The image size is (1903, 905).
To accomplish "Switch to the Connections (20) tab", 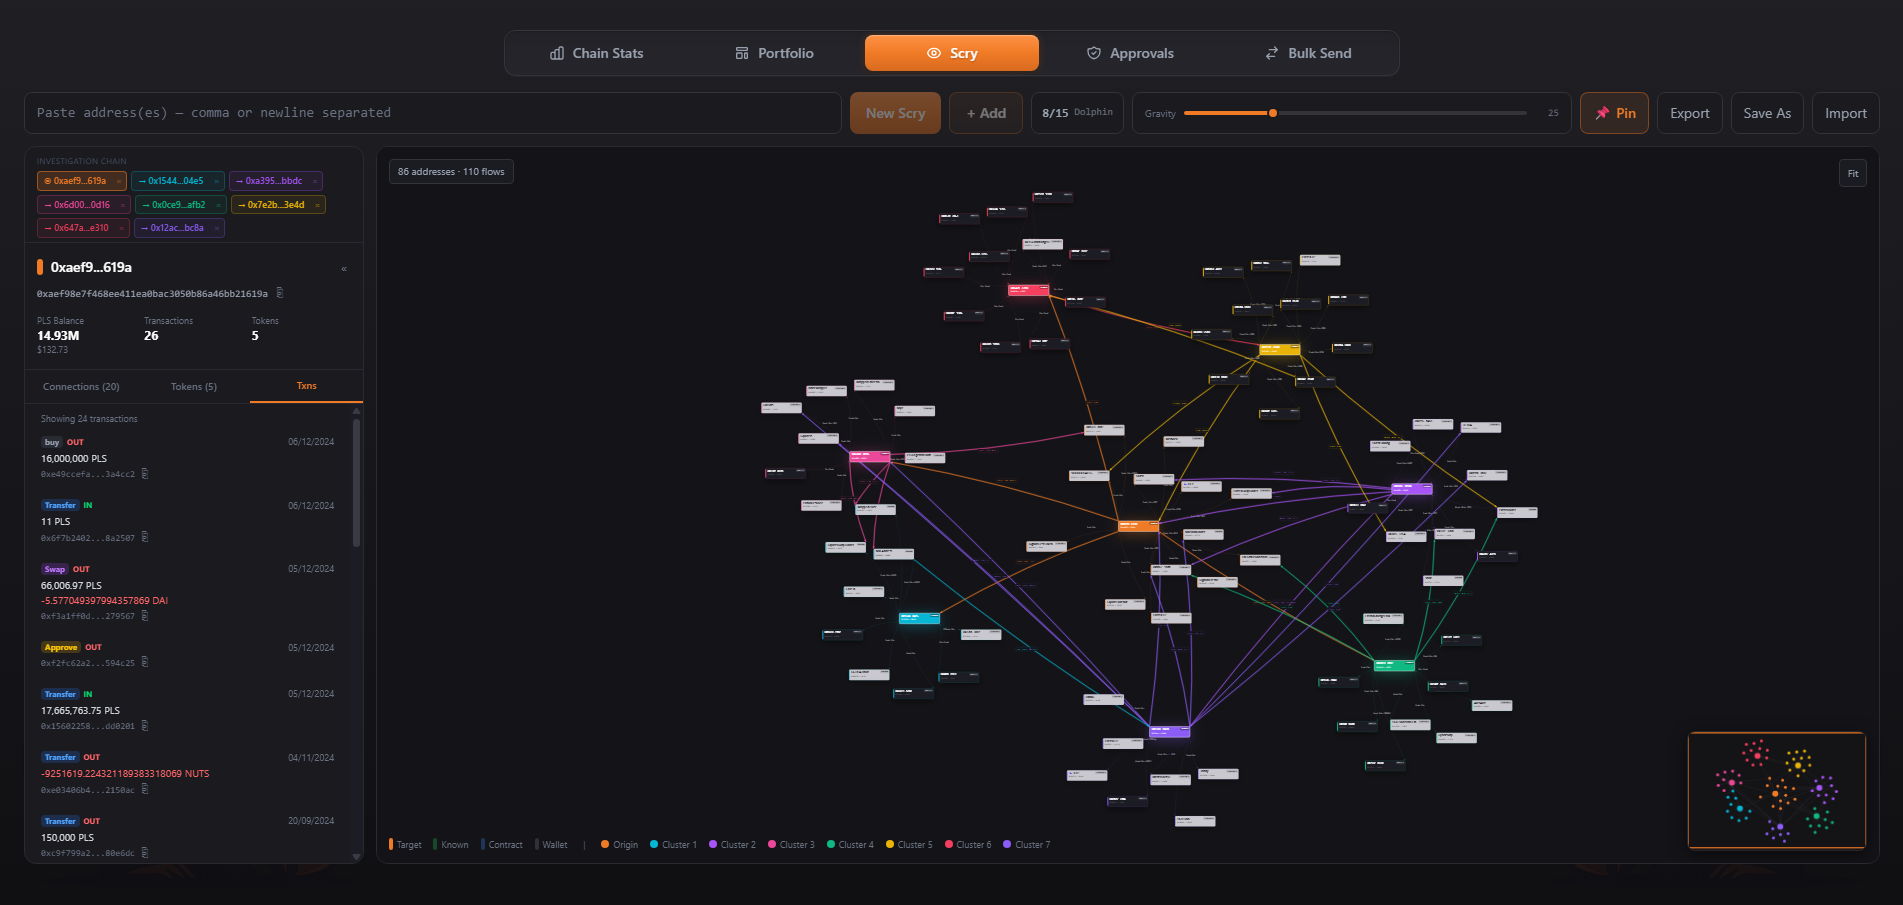I will point(80,386).
